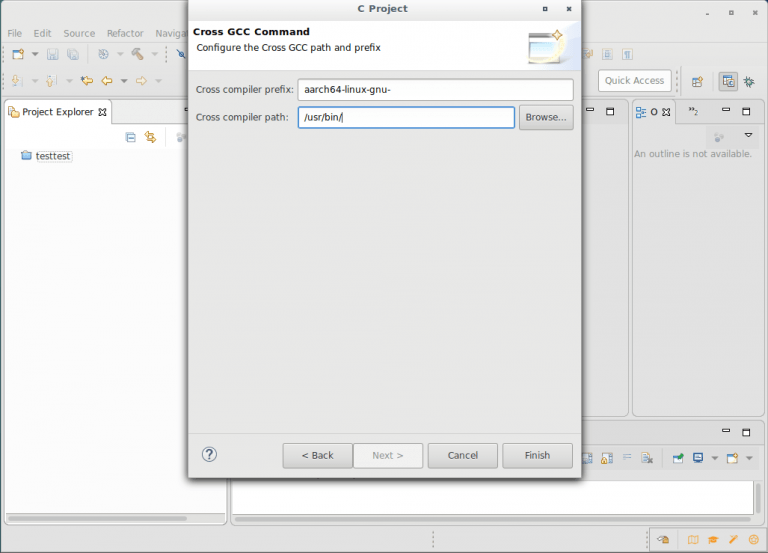Click the build hammer icon

click(x=137, y=54)
